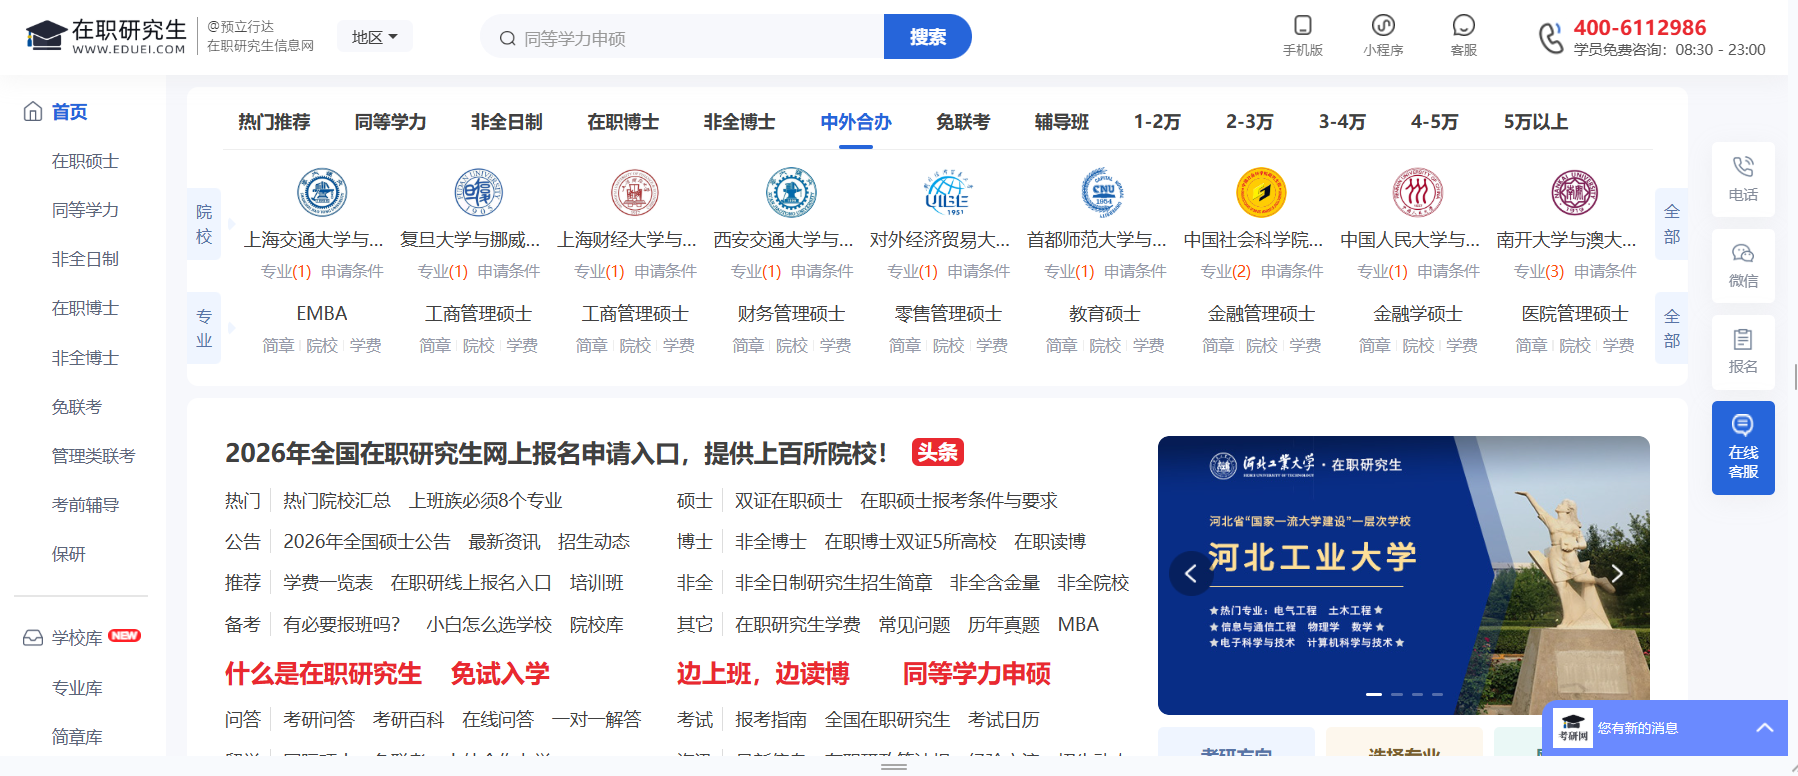Show previous banner slide arrow
Screen dimensions: 1798x776
point(1190,573)
